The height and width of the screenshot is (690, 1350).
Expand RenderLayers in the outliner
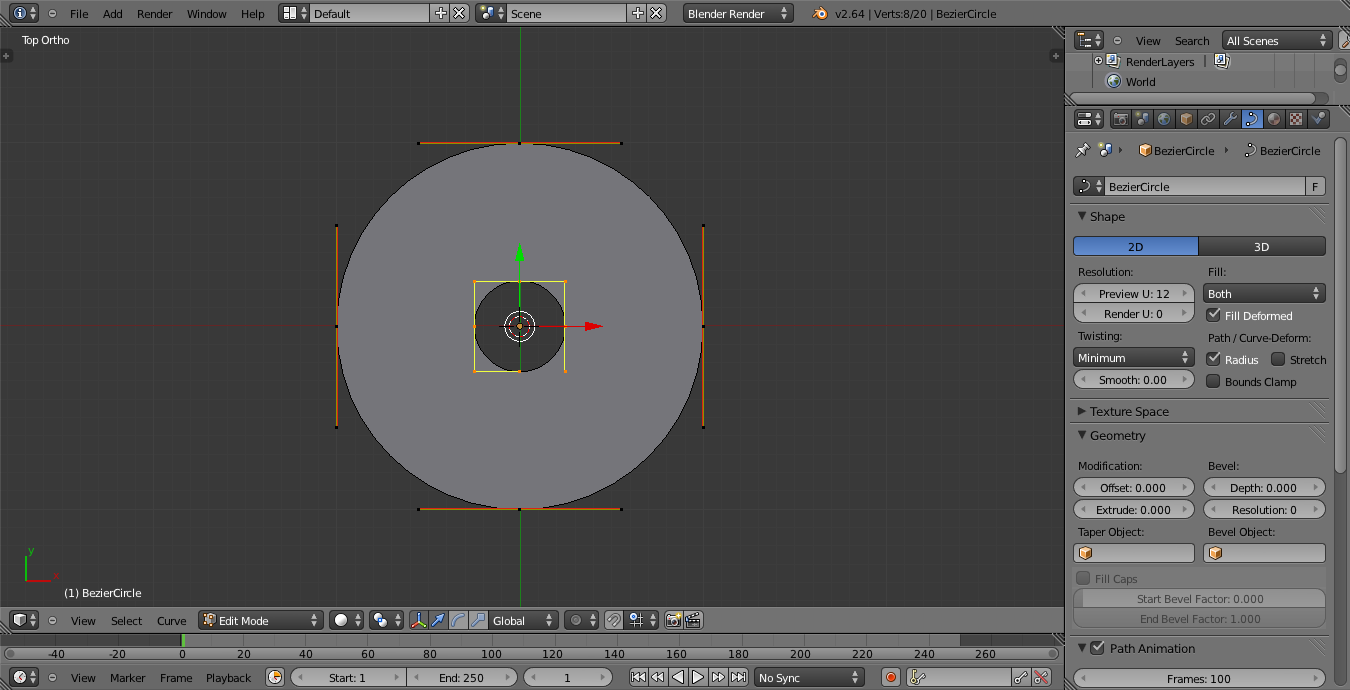pos(1098,61)
